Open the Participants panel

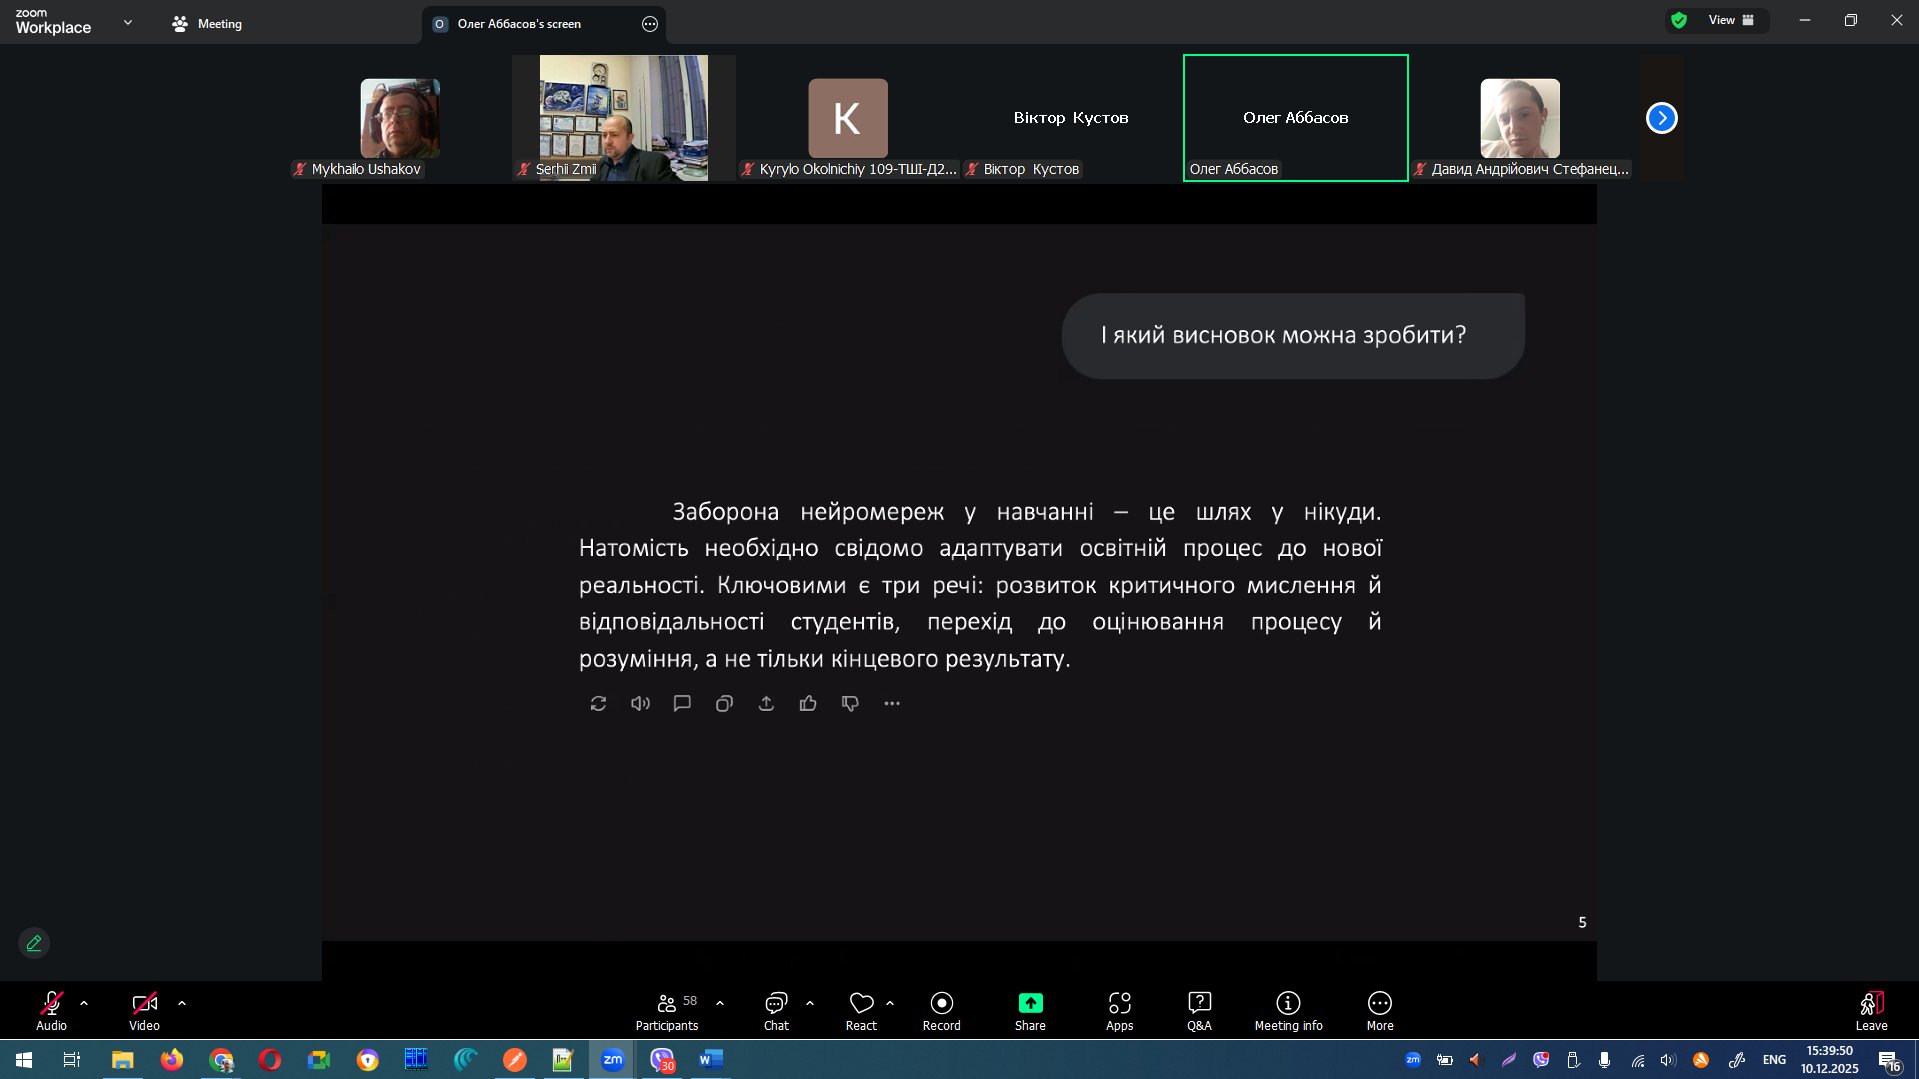pyautogui.click(x=666, y=1009)
